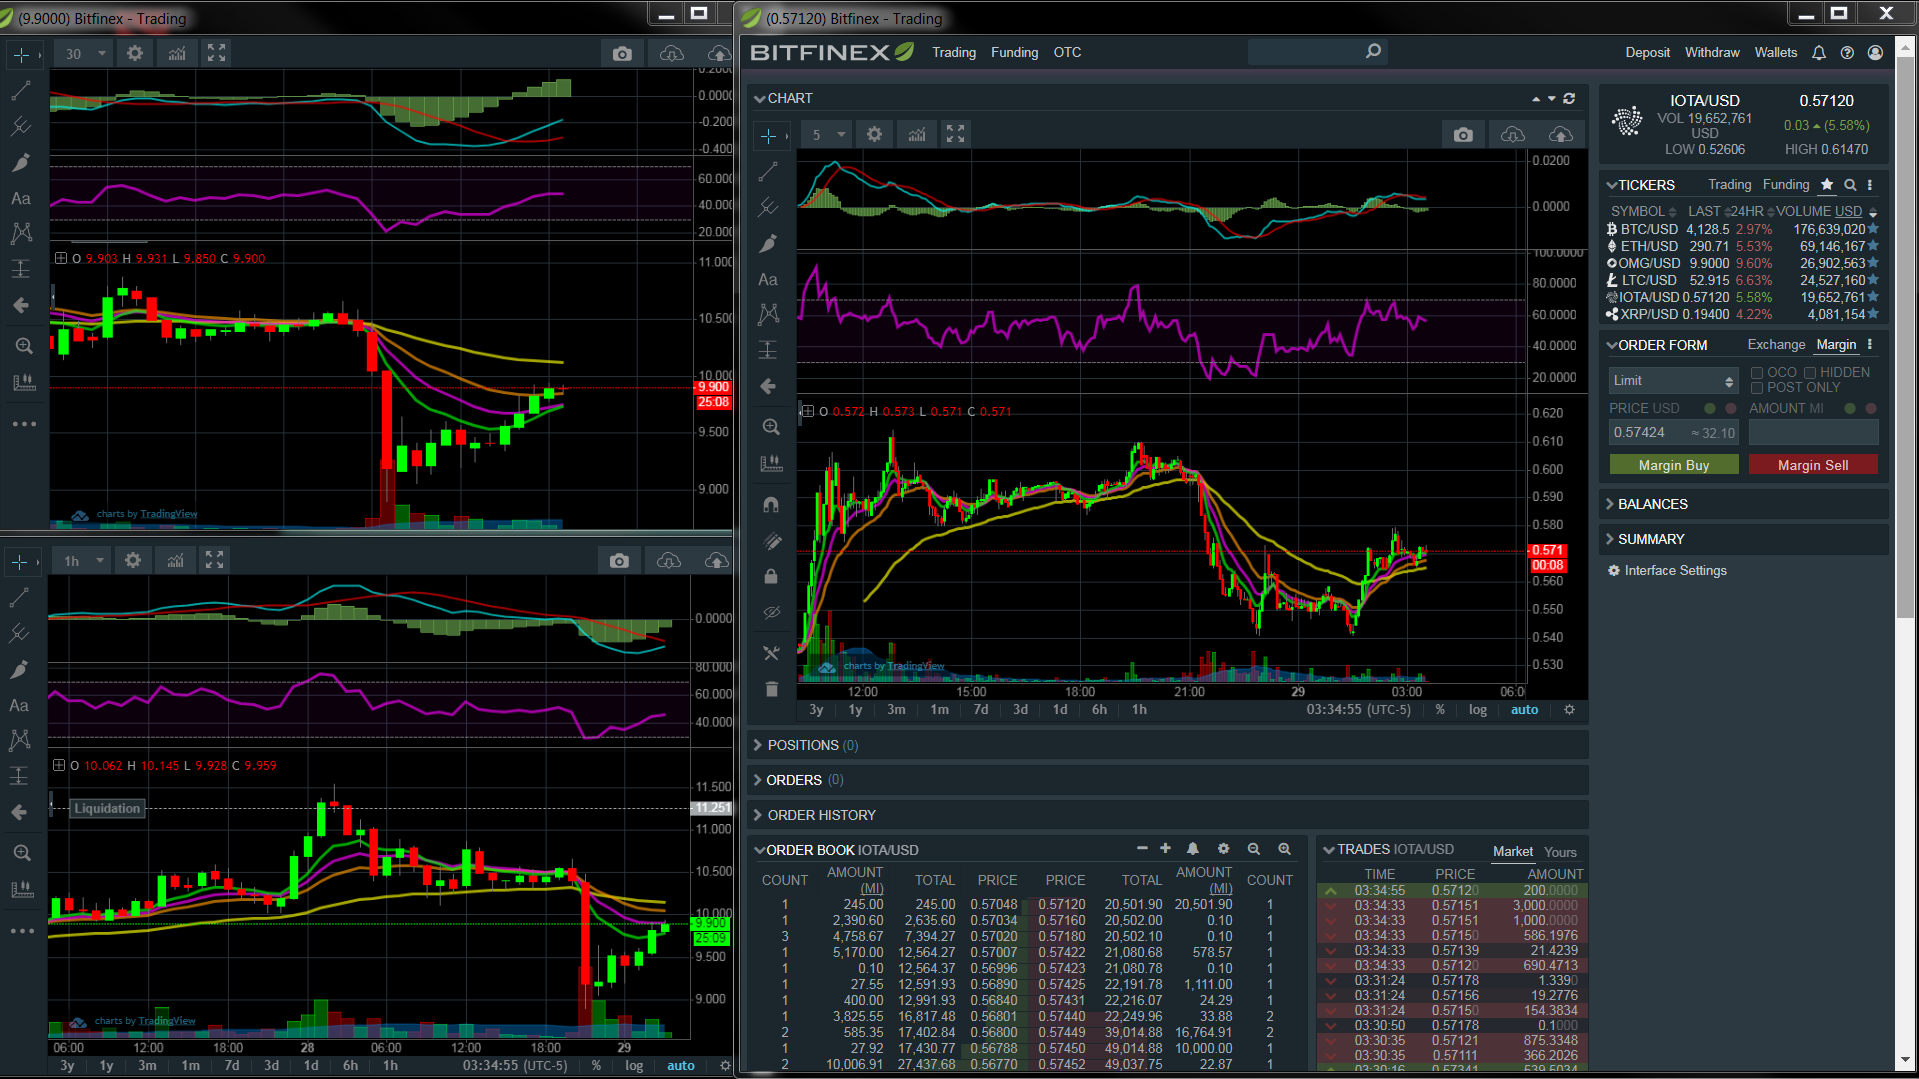Toggle magnet mode in IOTA chart sidebar
The width and height of the screenshot is (1919, 1079).
(770, 505)
